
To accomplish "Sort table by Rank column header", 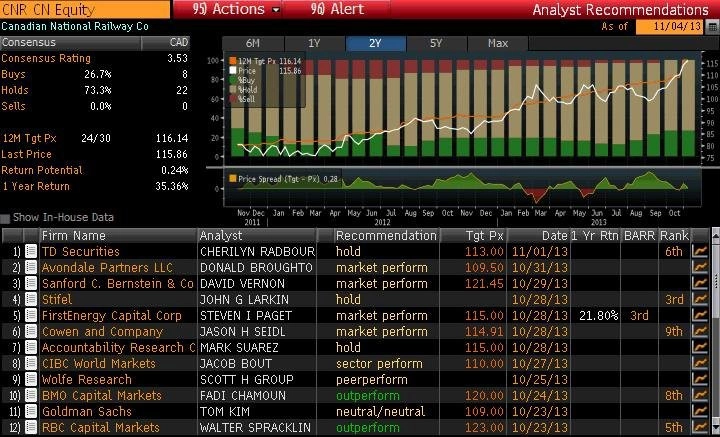I will pyautogui.click(x=675, y=235).
